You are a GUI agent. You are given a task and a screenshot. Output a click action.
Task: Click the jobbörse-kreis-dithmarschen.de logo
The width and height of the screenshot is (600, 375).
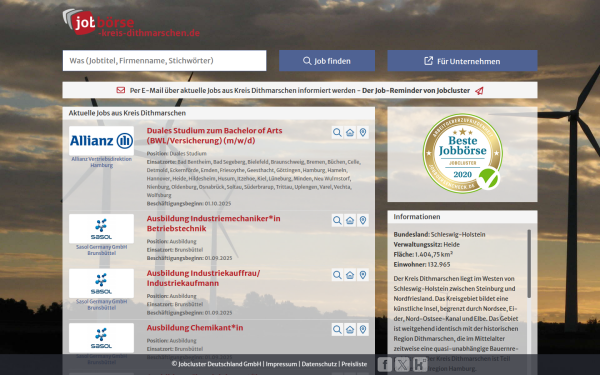[x=131, y=23]
